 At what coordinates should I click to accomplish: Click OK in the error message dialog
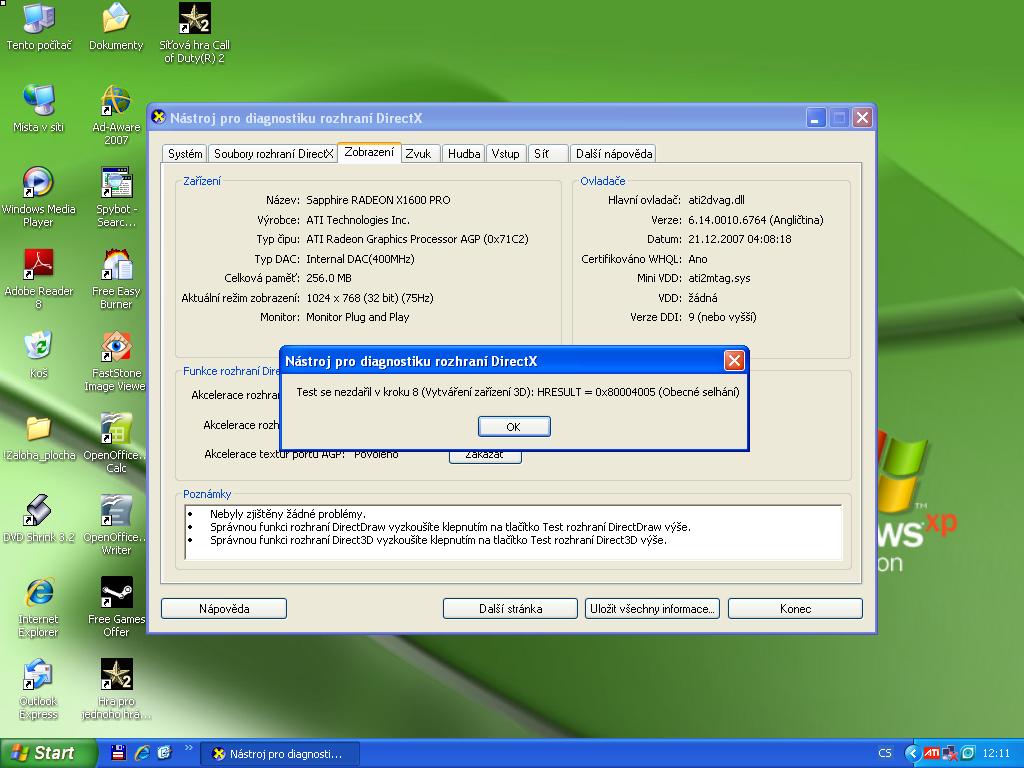click(x=514, y=426)
